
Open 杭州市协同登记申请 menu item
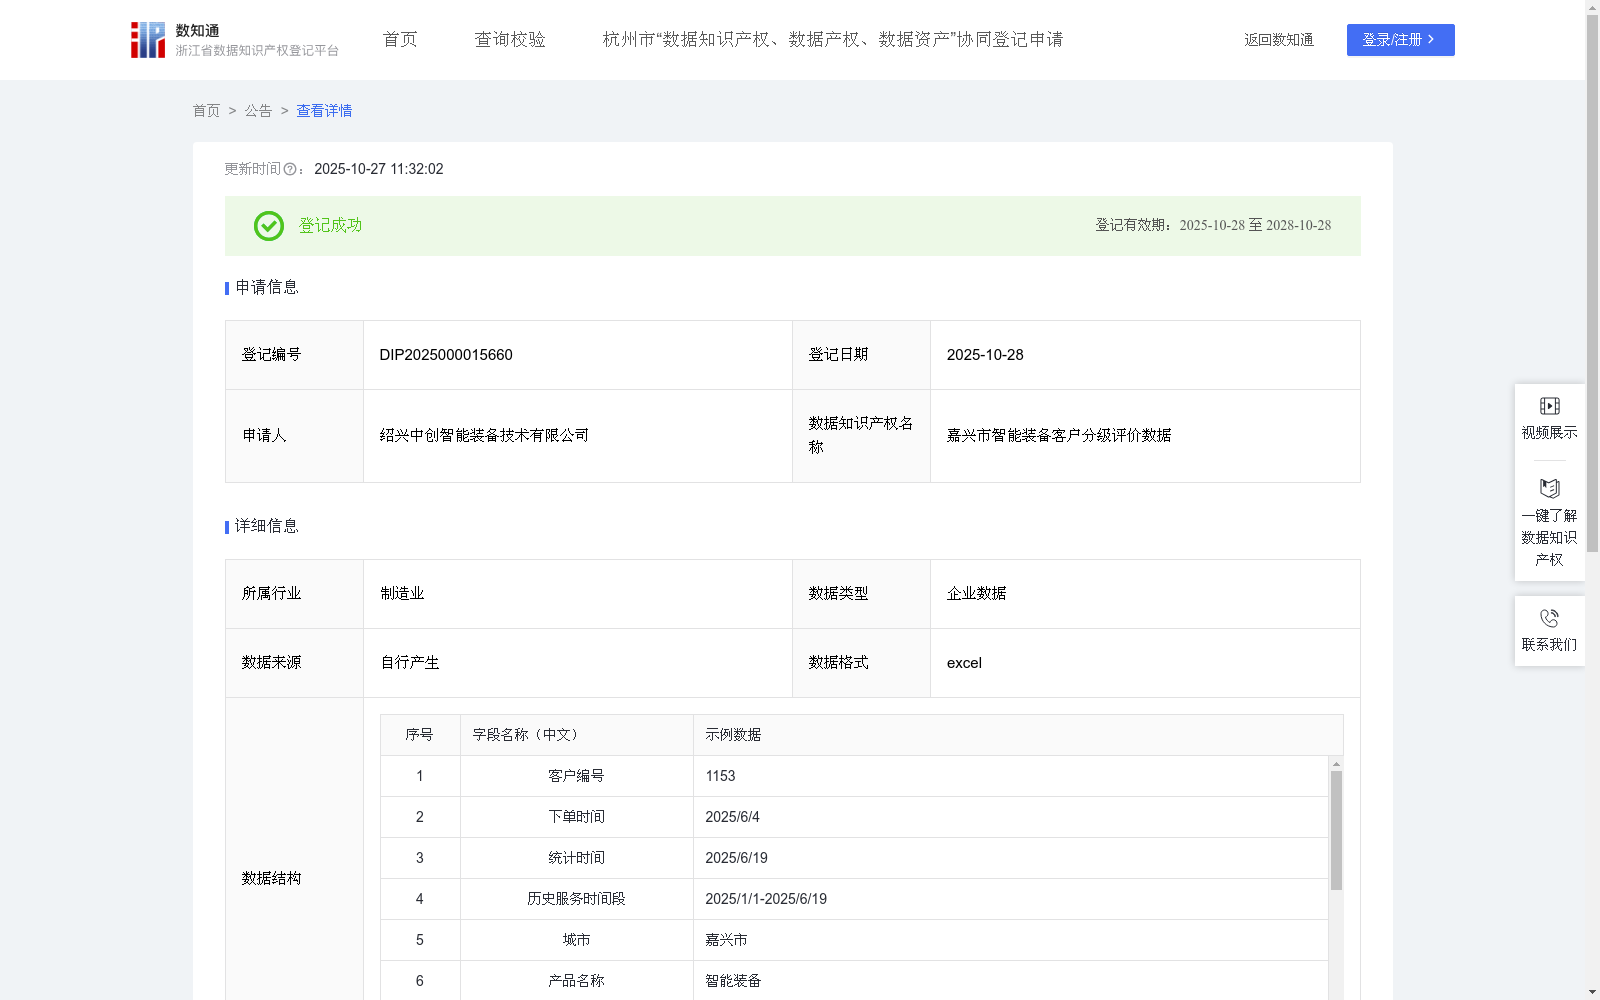pyautogui.click(x=833, y=40)
